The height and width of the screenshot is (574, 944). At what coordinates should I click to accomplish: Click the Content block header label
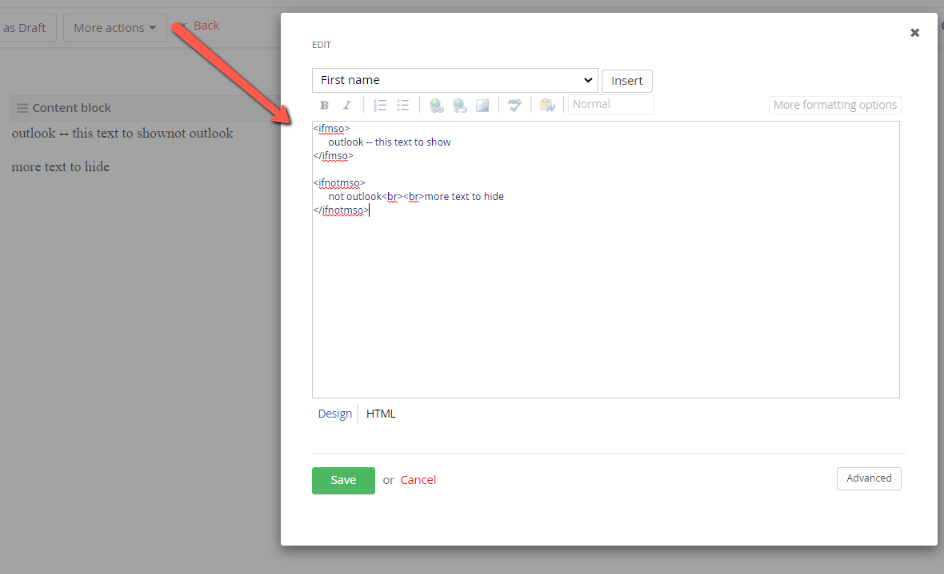click(x=72, y=108)
